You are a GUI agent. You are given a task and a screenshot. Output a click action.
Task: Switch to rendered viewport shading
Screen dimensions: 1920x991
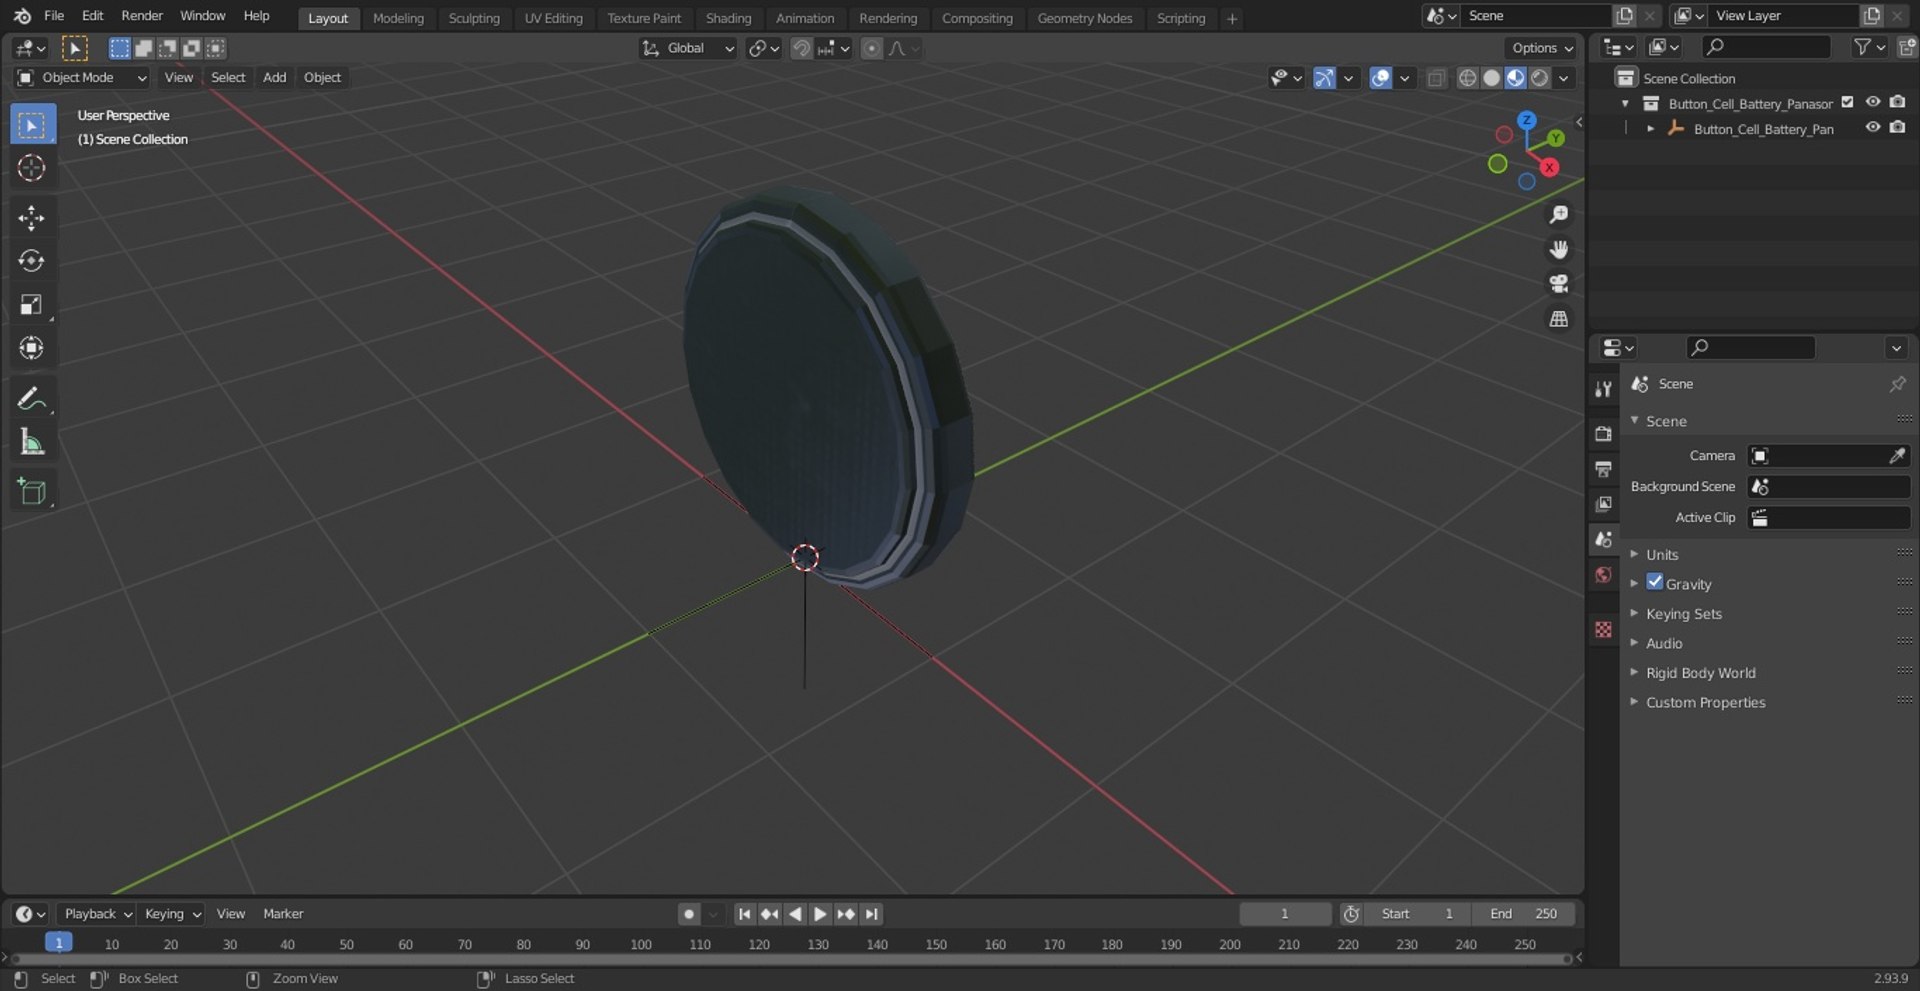(1540, 78)
